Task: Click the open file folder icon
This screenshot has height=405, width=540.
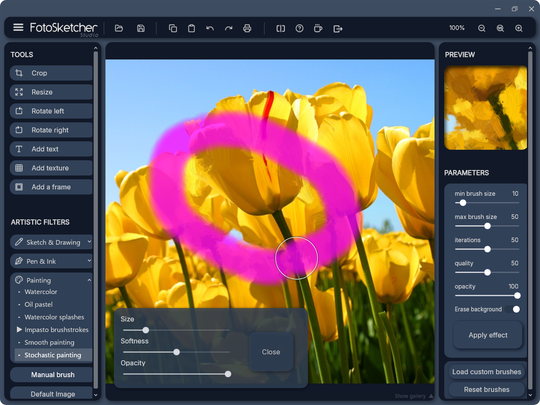Action: pos(119,28)
